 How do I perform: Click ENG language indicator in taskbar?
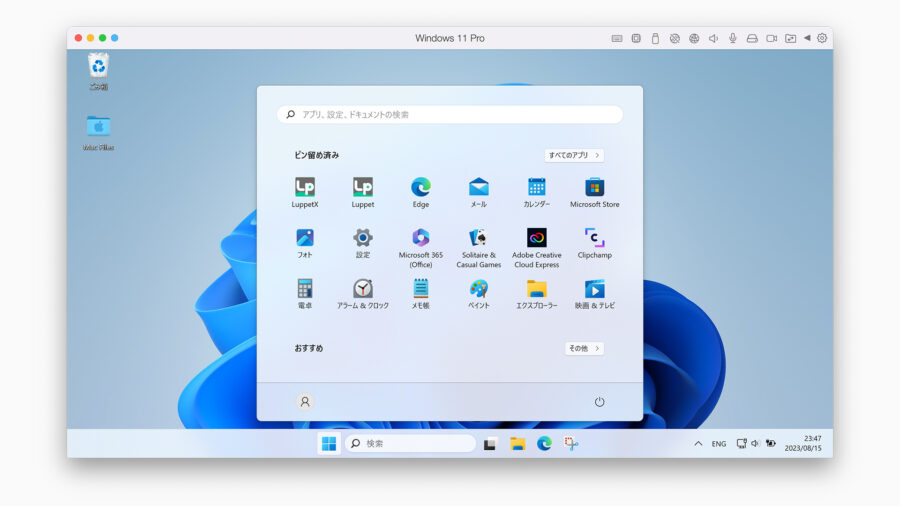719,444
